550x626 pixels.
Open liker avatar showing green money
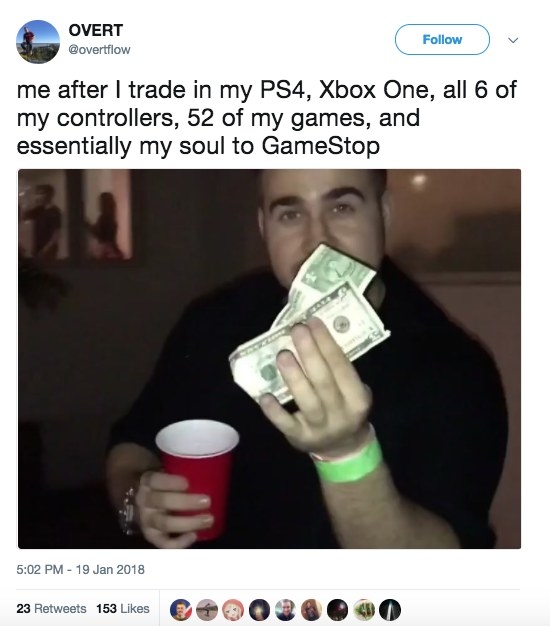click(364, 610)
